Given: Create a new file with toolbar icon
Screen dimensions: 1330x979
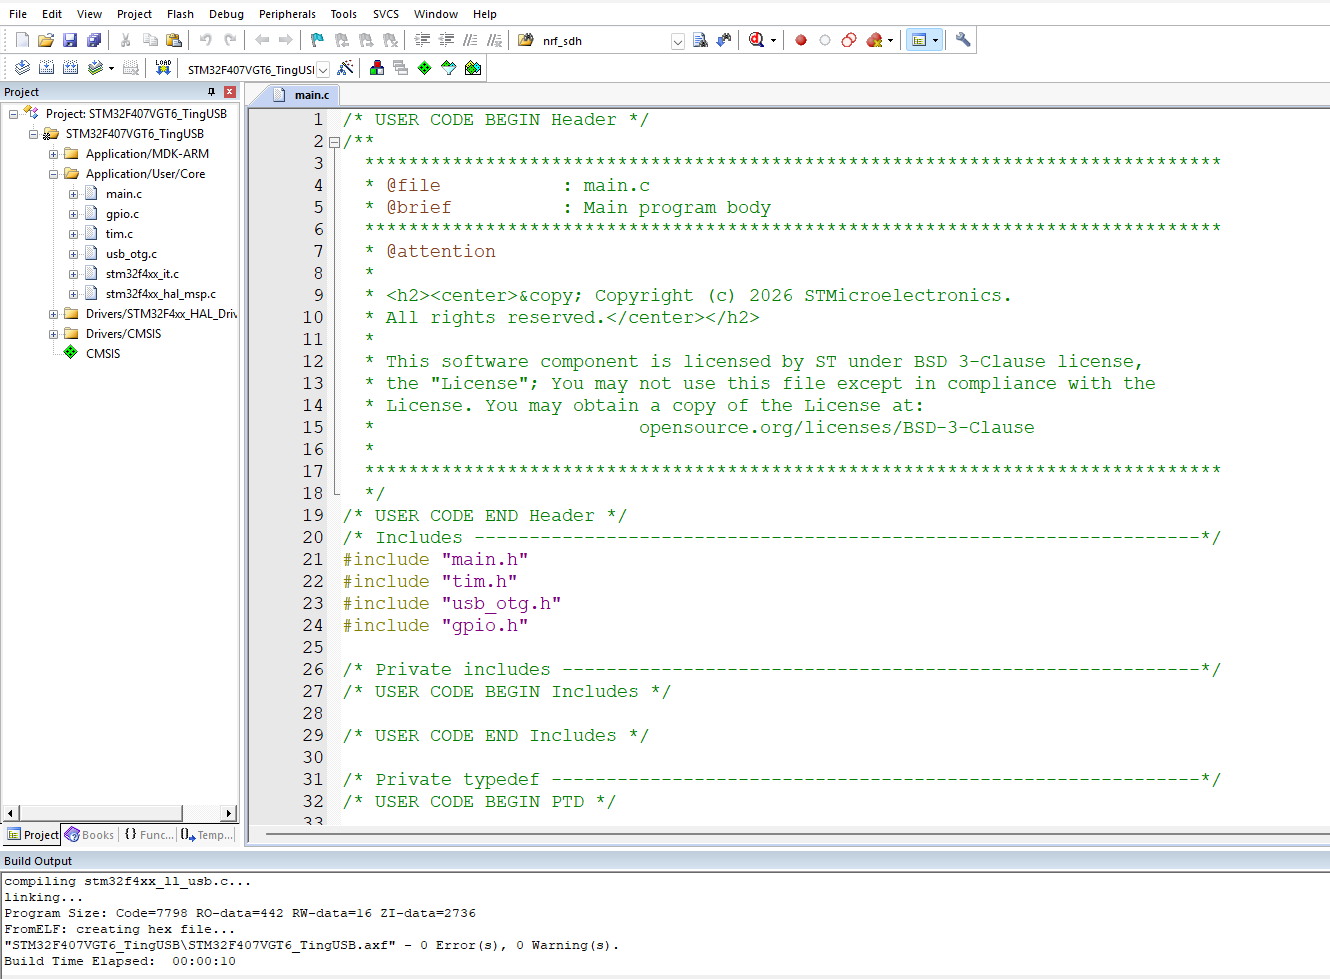Looking at the screenshot, I should [22, 40].
